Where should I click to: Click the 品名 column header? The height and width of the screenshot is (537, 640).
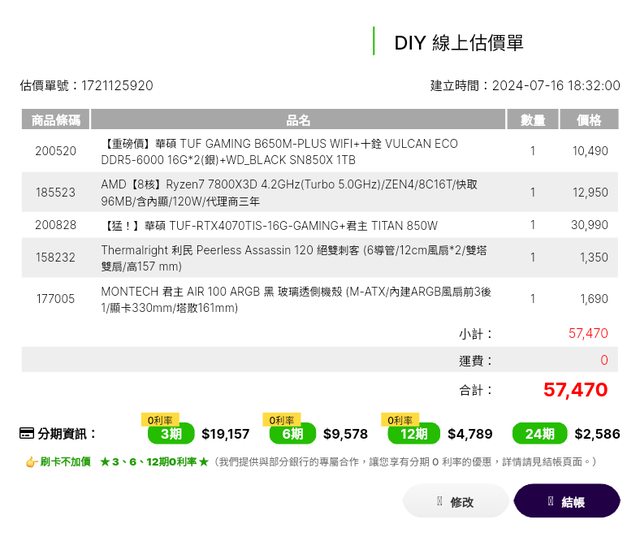point(298,120)
